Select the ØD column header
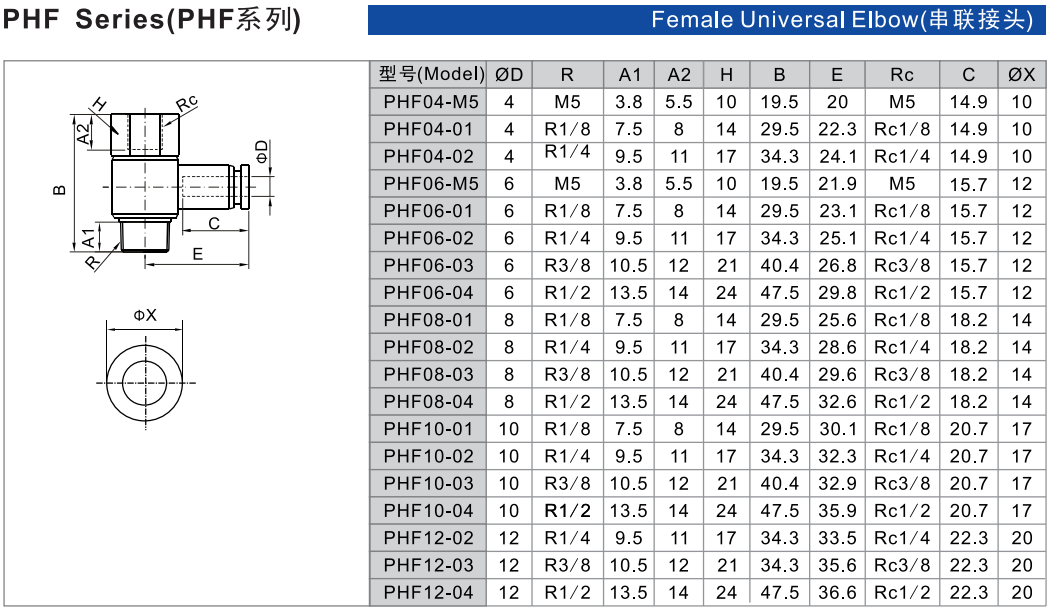 pos(509,75)
